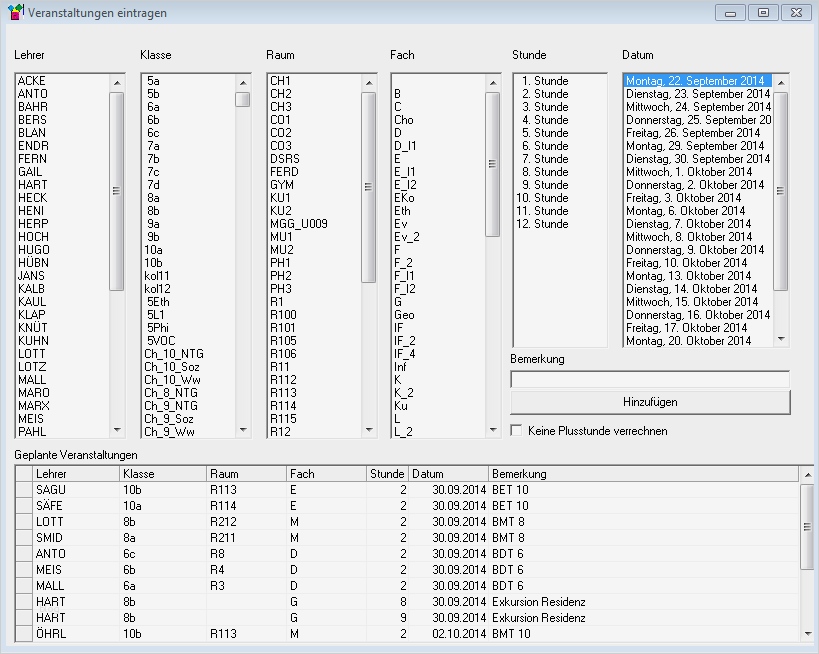Click the app icon in title bar
The image size is (819, 654).
point(15,13)
